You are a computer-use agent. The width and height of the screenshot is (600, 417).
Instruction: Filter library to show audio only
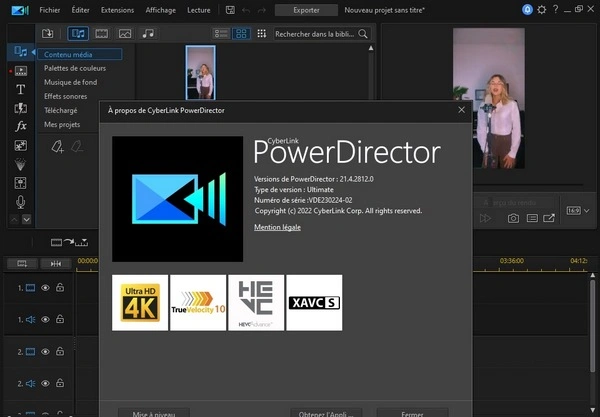click(x=149, y=33)
